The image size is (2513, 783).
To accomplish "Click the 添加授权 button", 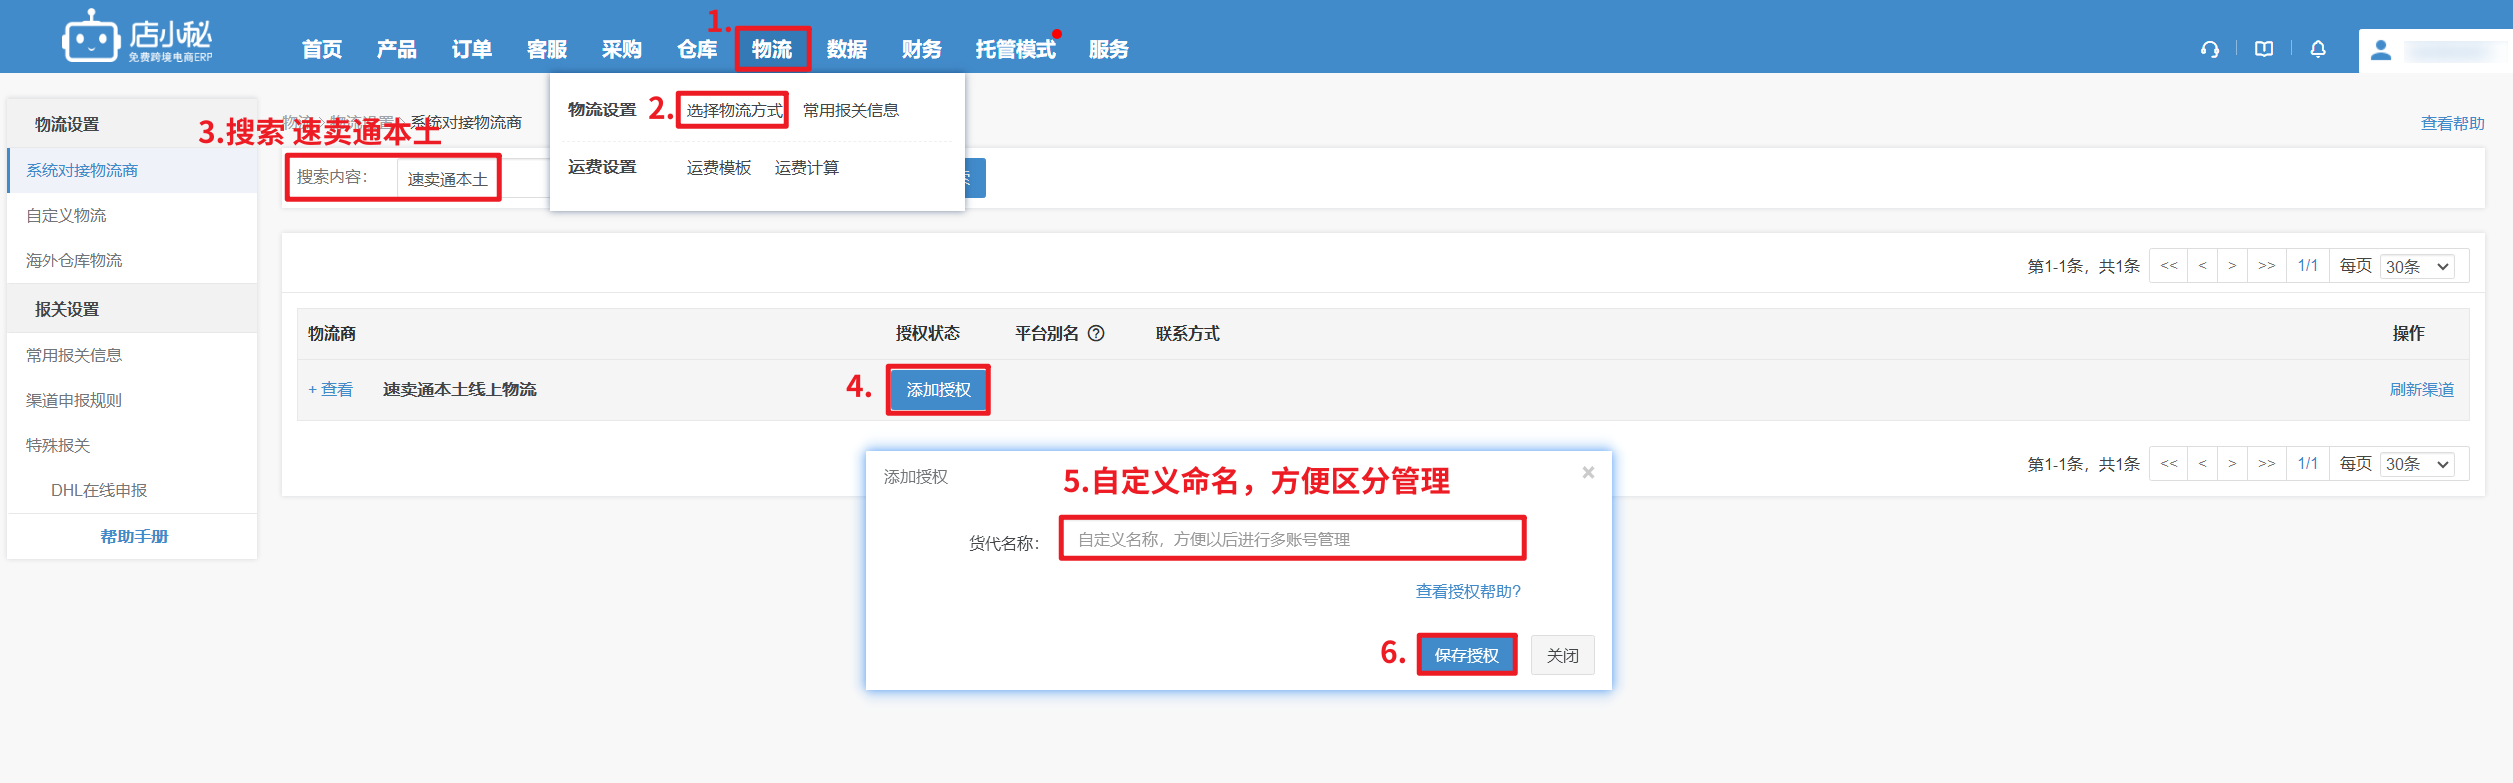I will (938, 390).
